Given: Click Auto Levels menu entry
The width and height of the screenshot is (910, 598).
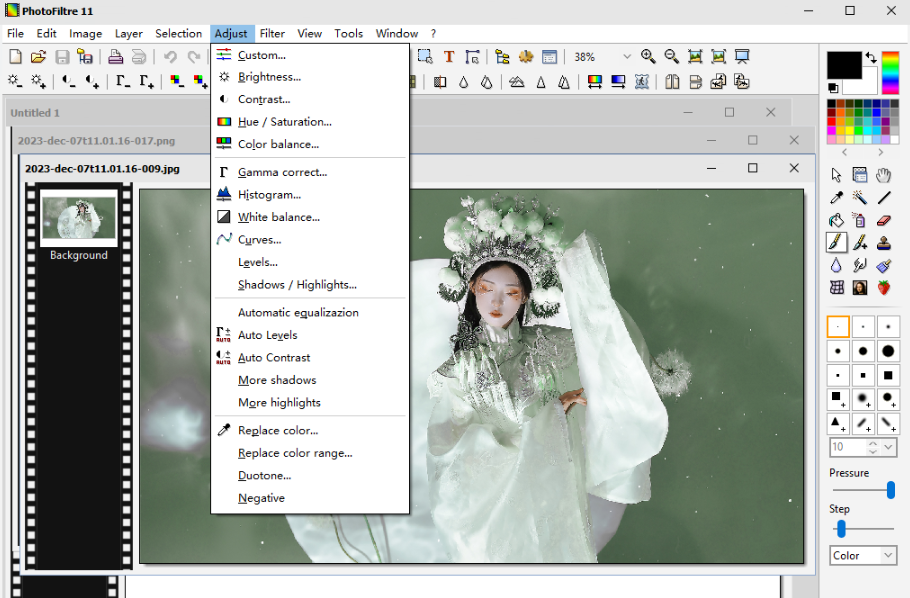Looking at the screenshot, I should 267,335.
